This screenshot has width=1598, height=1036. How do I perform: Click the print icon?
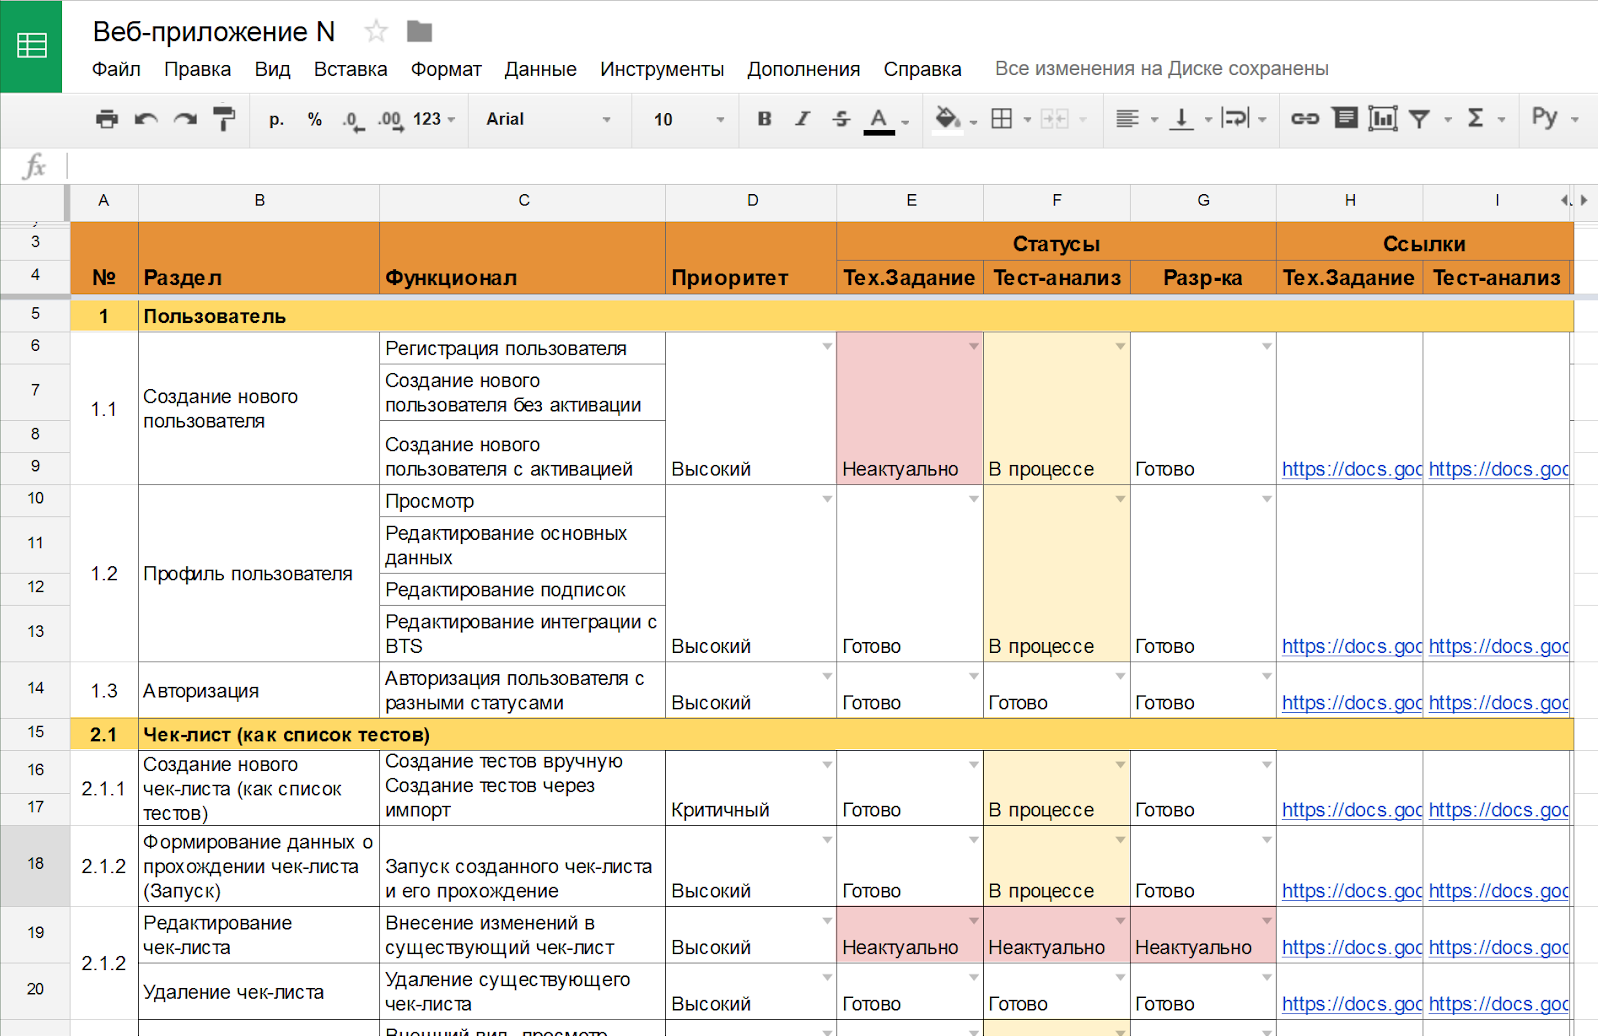(107, 119)
